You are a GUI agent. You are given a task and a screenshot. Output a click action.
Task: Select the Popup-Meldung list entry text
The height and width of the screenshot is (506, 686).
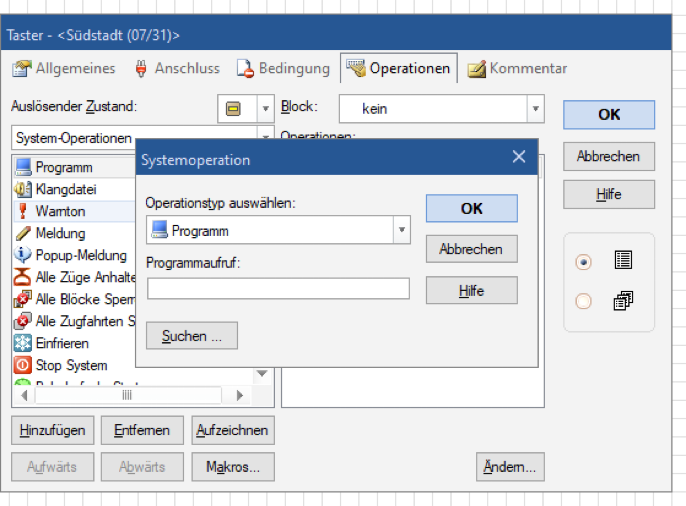tap(81, 255)
